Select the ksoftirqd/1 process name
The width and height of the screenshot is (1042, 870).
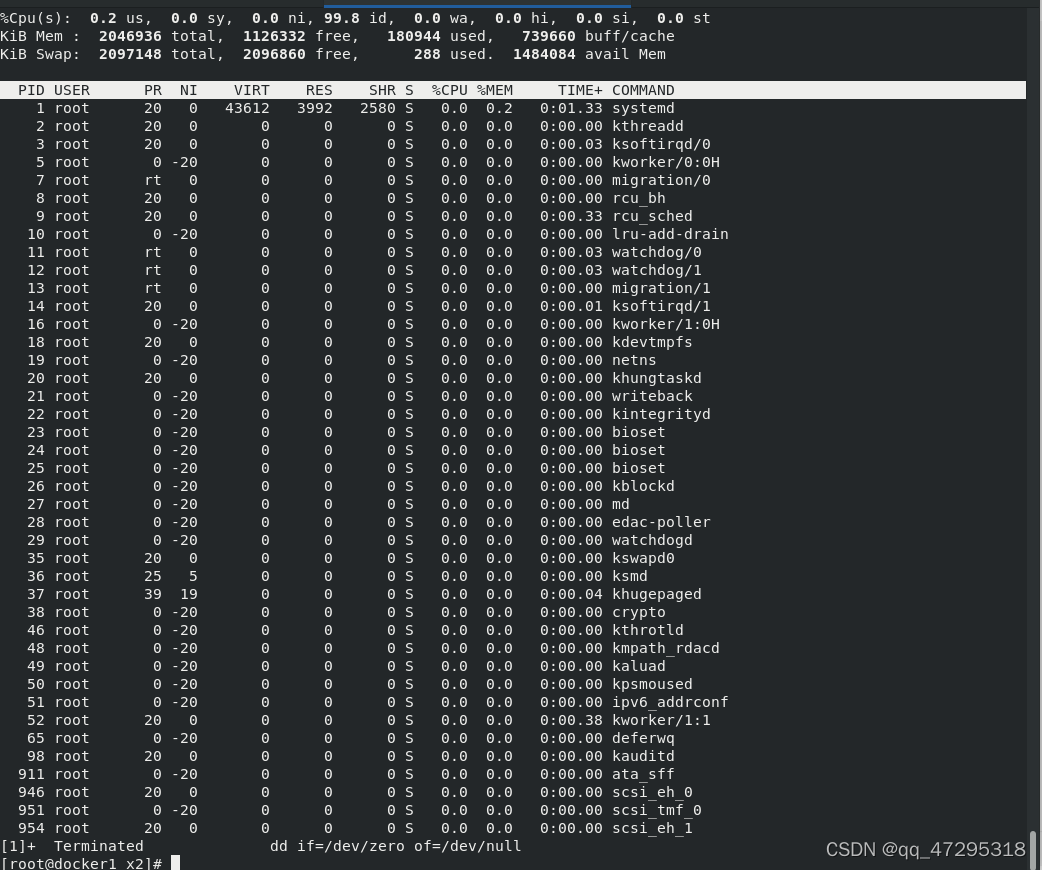click(x=661, y=306)
